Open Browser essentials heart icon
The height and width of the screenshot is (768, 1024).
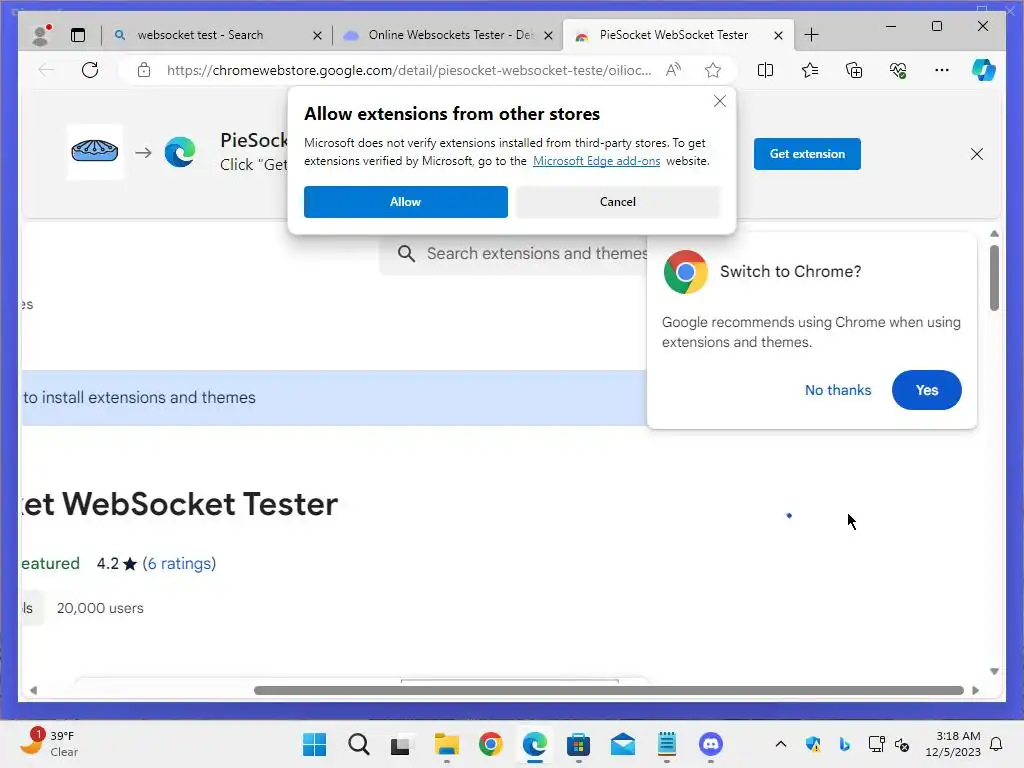pyautogui.click(x=898, y=70)
